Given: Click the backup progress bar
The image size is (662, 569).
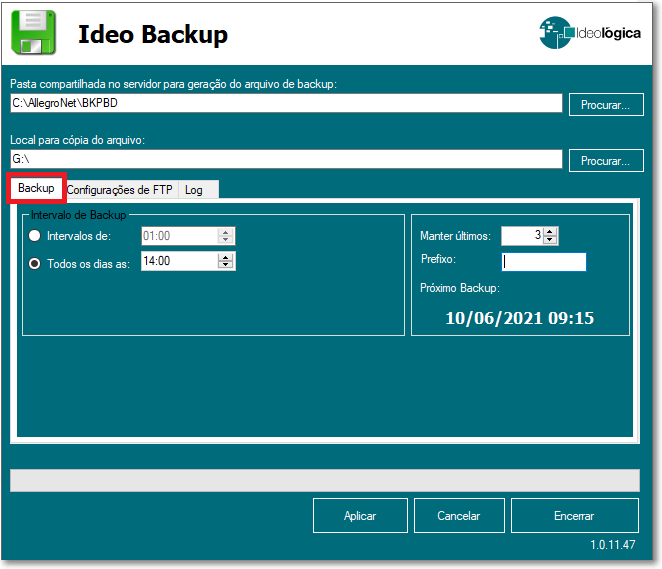Looking at the screenshot, I should point(325,480).
